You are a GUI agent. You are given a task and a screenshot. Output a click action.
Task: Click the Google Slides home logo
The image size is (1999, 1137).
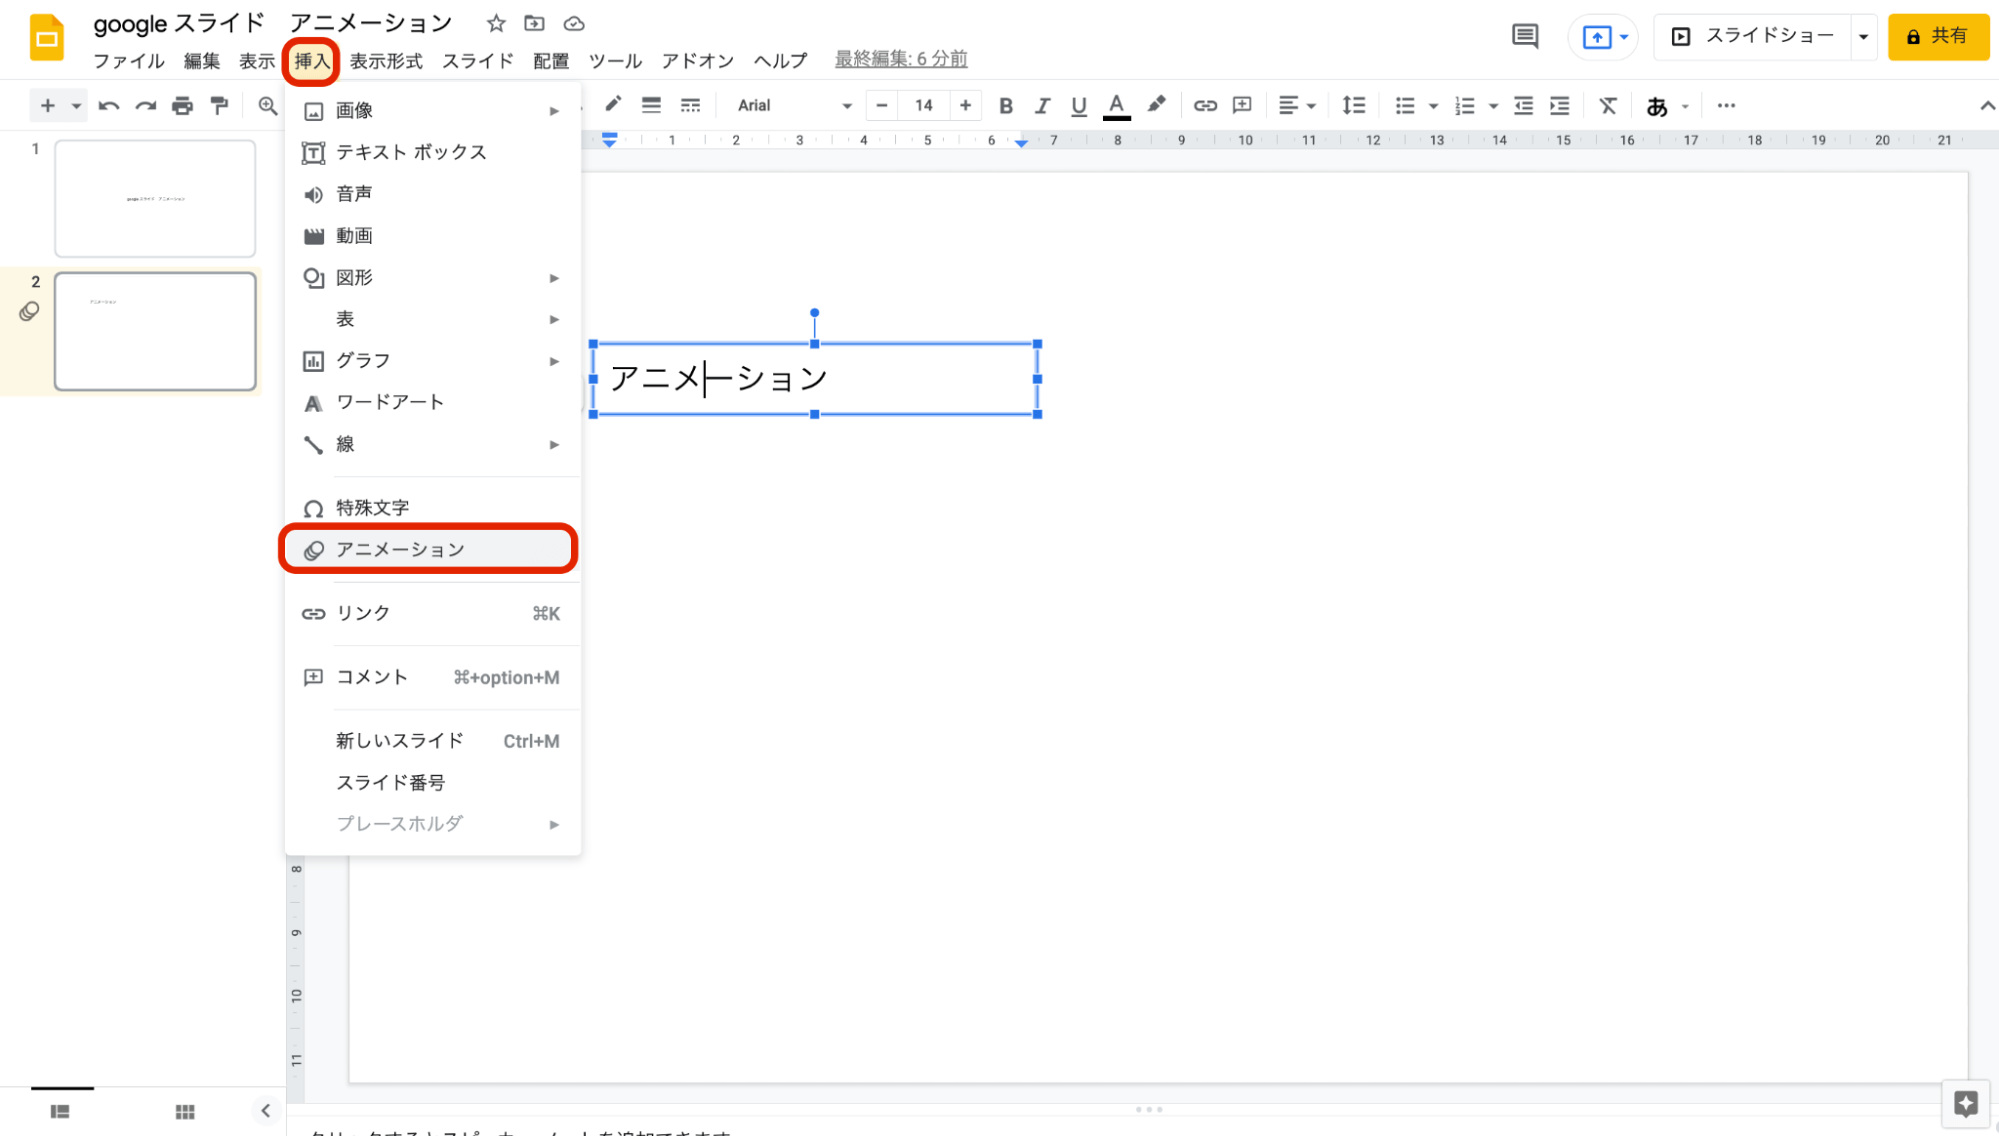click(x=46, y=38)
